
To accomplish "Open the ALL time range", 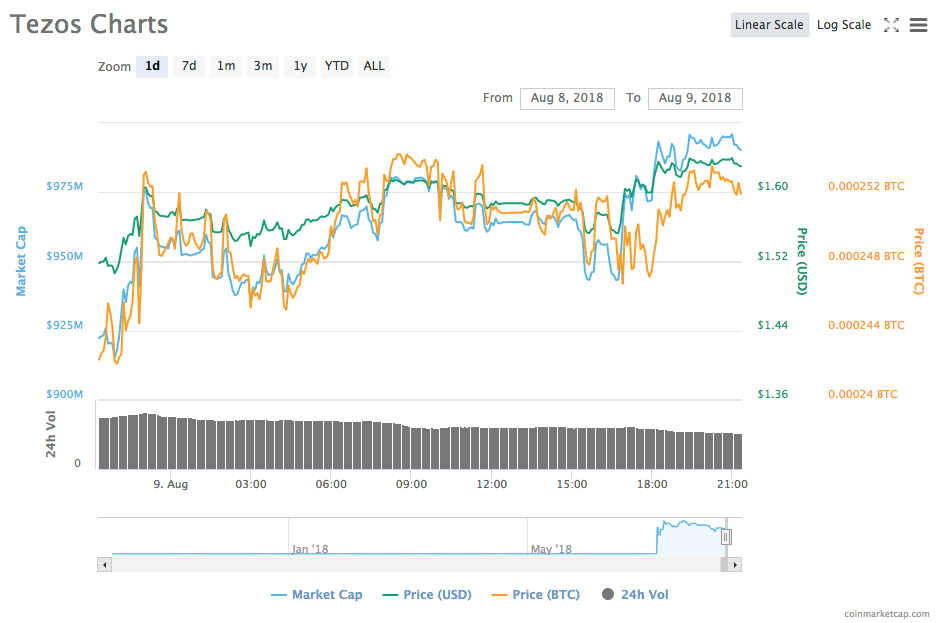I will [x=373, y=66].
